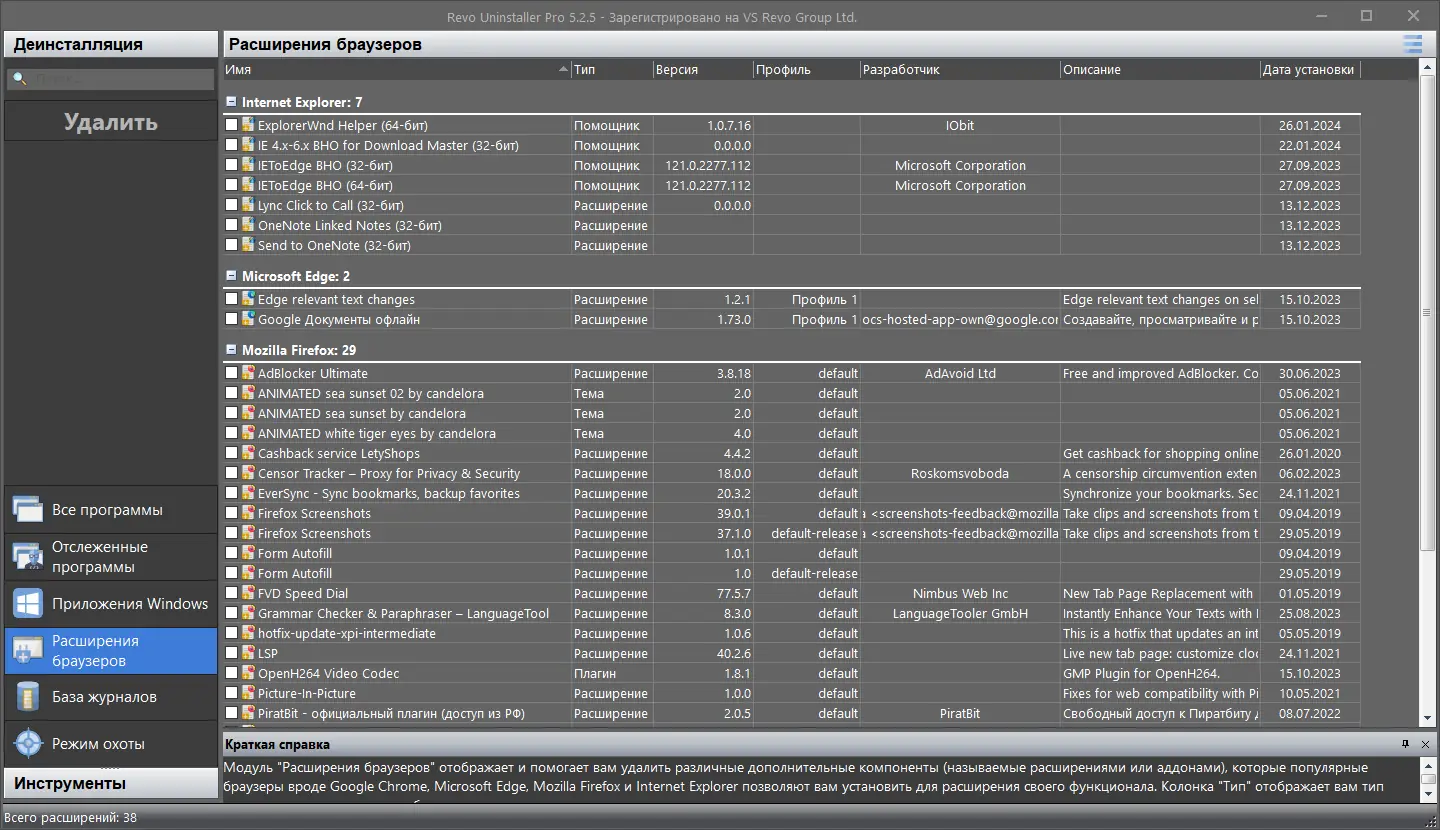Click the Roskomsvoboda developer cell
1440x830 pixels.
point(960,473)
